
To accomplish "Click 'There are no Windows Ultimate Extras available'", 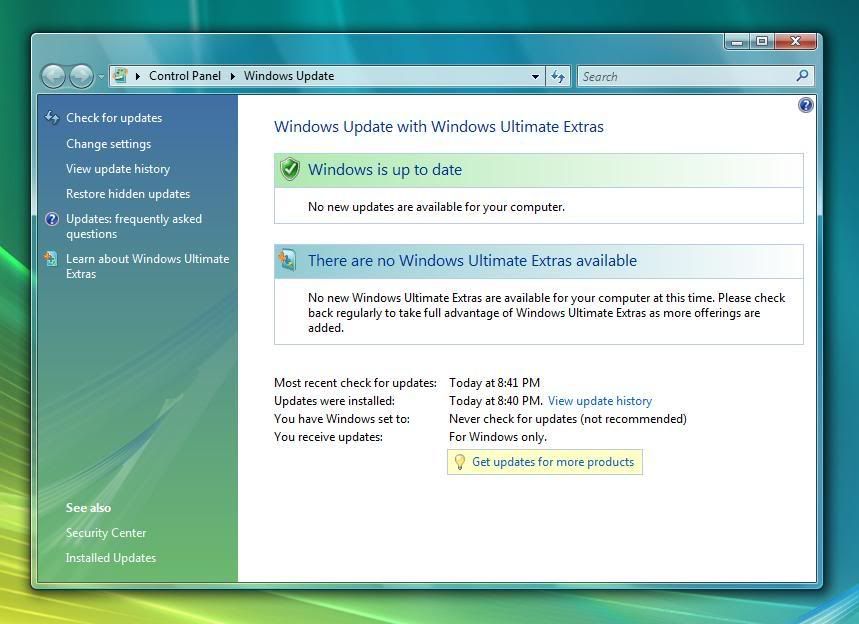I will [x=472, y=261].
